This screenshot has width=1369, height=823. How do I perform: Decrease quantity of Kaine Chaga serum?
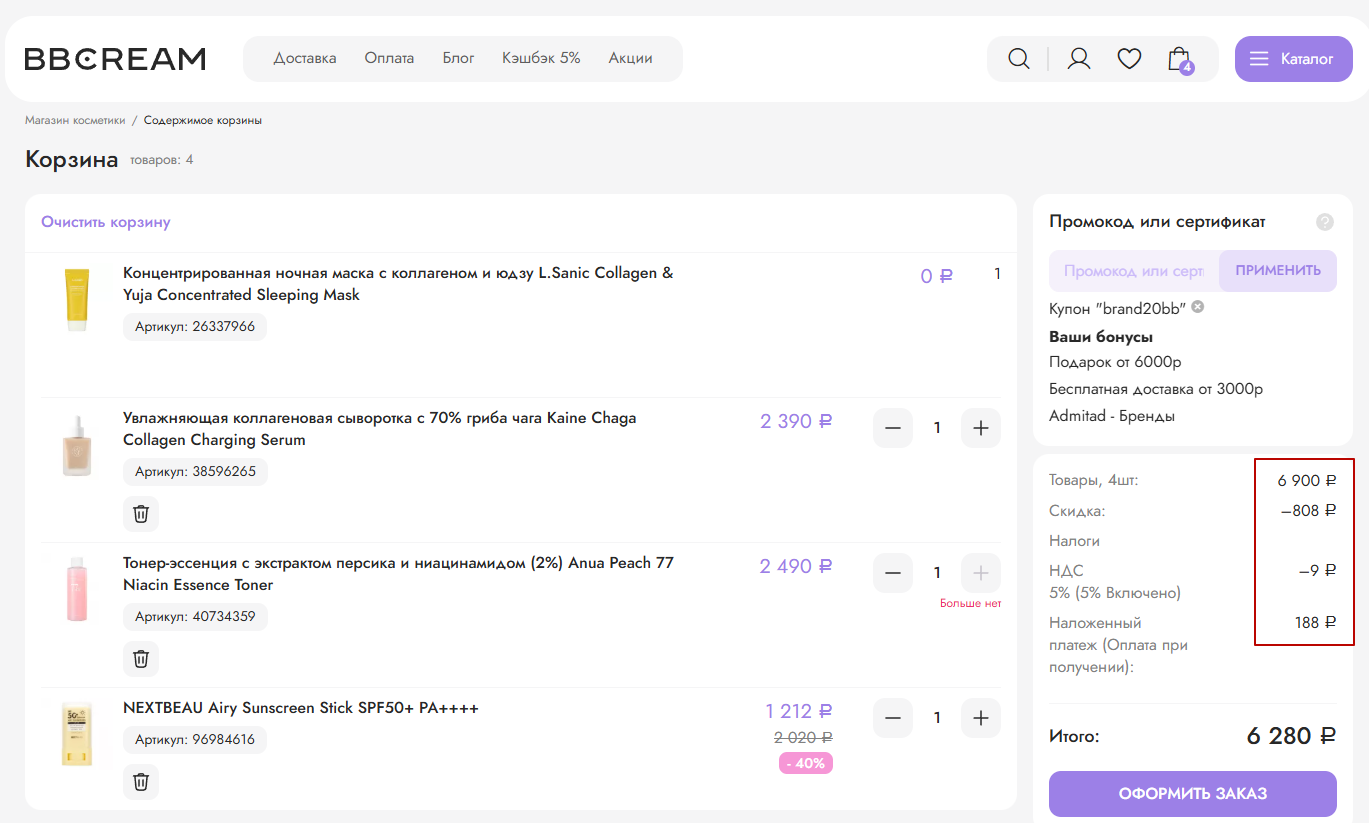893,428
